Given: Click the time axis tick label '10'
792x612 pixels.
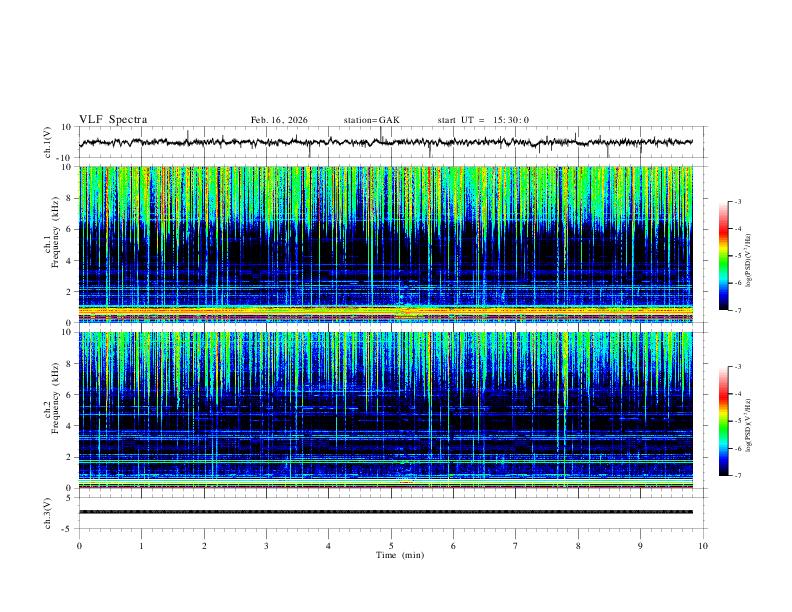Looking at the screenshot, I should coord(703,546).
